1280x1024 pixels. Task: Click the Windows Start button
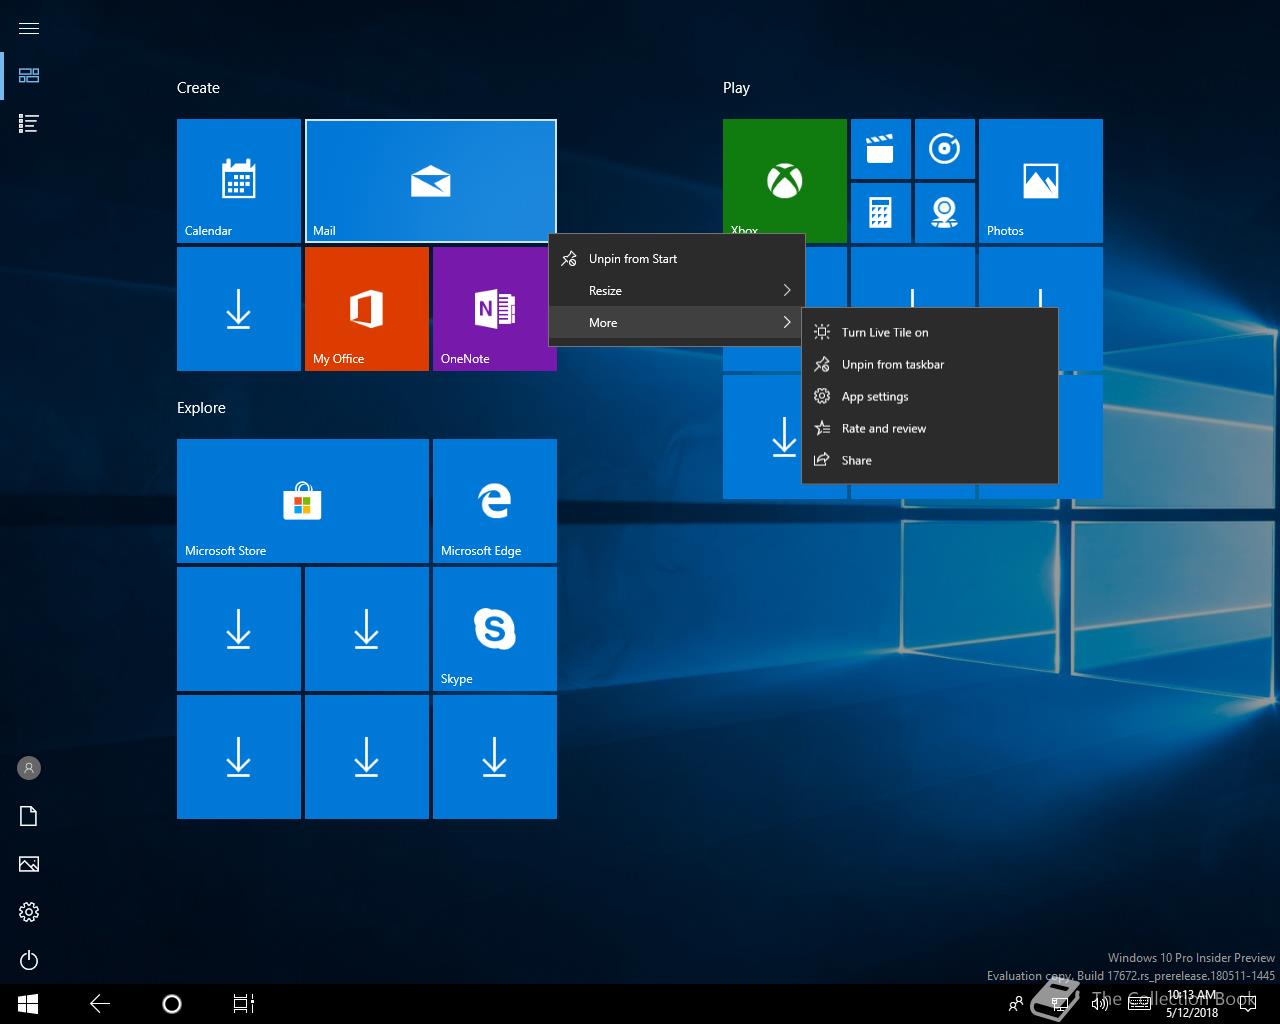pos(28,1004)
